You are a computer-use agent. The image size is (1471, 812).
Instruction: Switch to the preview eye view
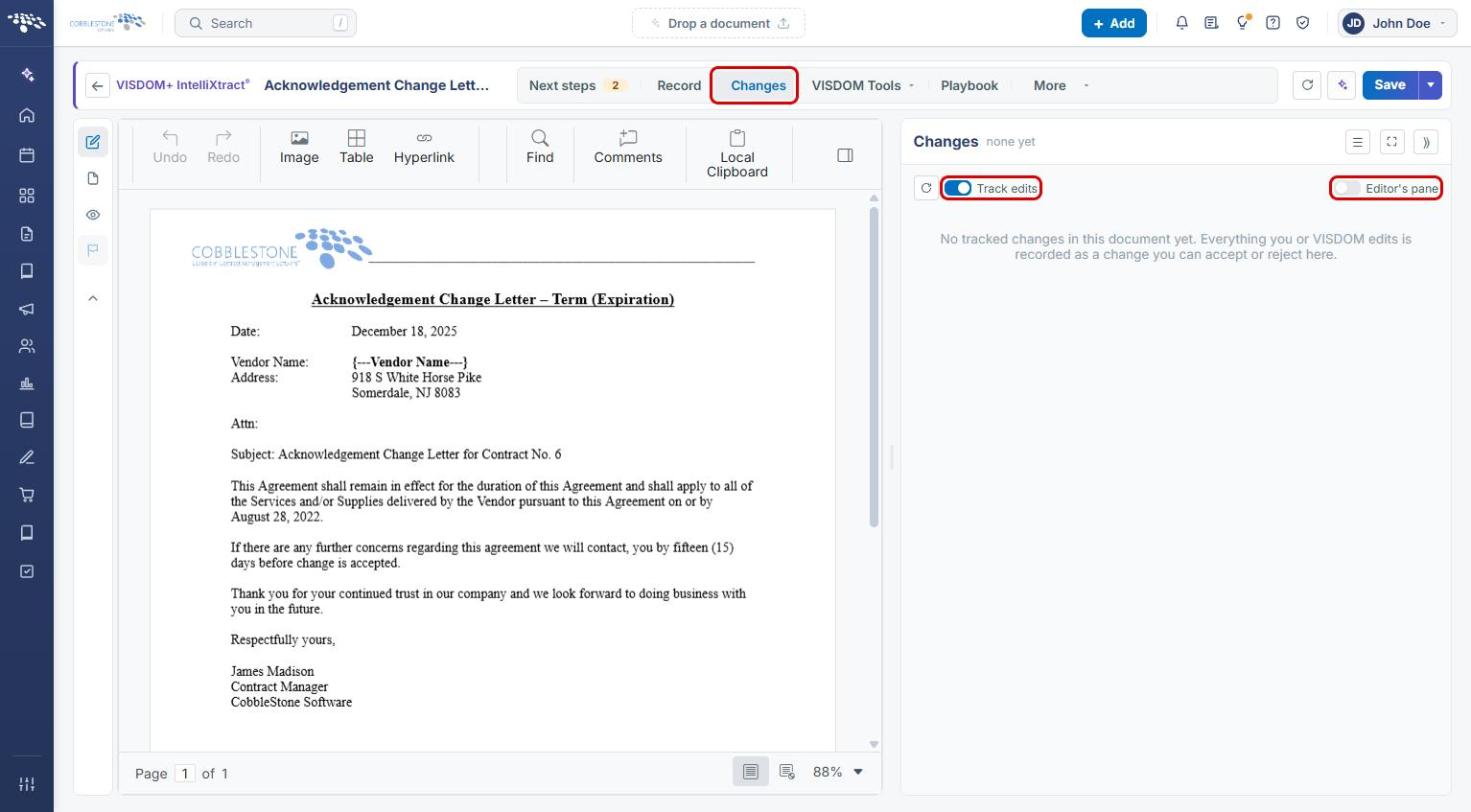tap(93, 215)
